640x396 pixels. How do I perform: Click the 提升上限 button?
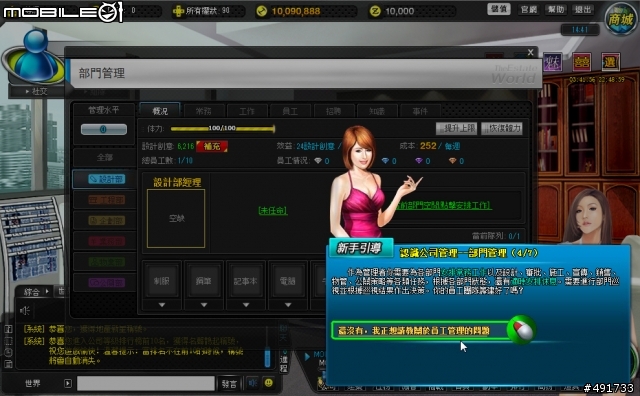point(456,129)
